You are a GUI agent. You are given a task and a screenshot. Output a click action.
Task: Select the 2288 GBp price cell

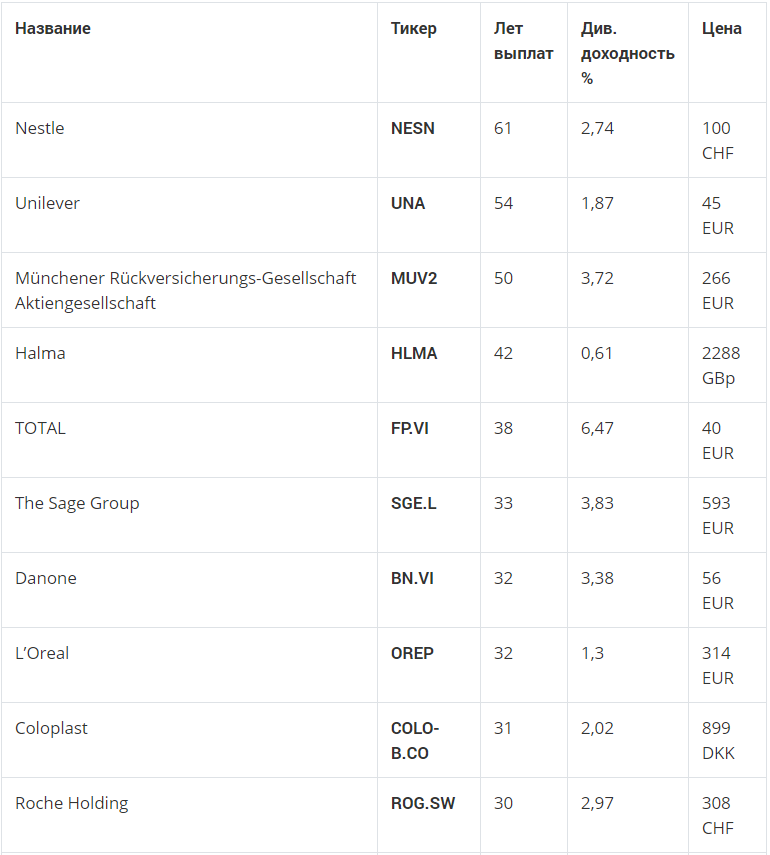pyautogui.click(x=727, y=365)
